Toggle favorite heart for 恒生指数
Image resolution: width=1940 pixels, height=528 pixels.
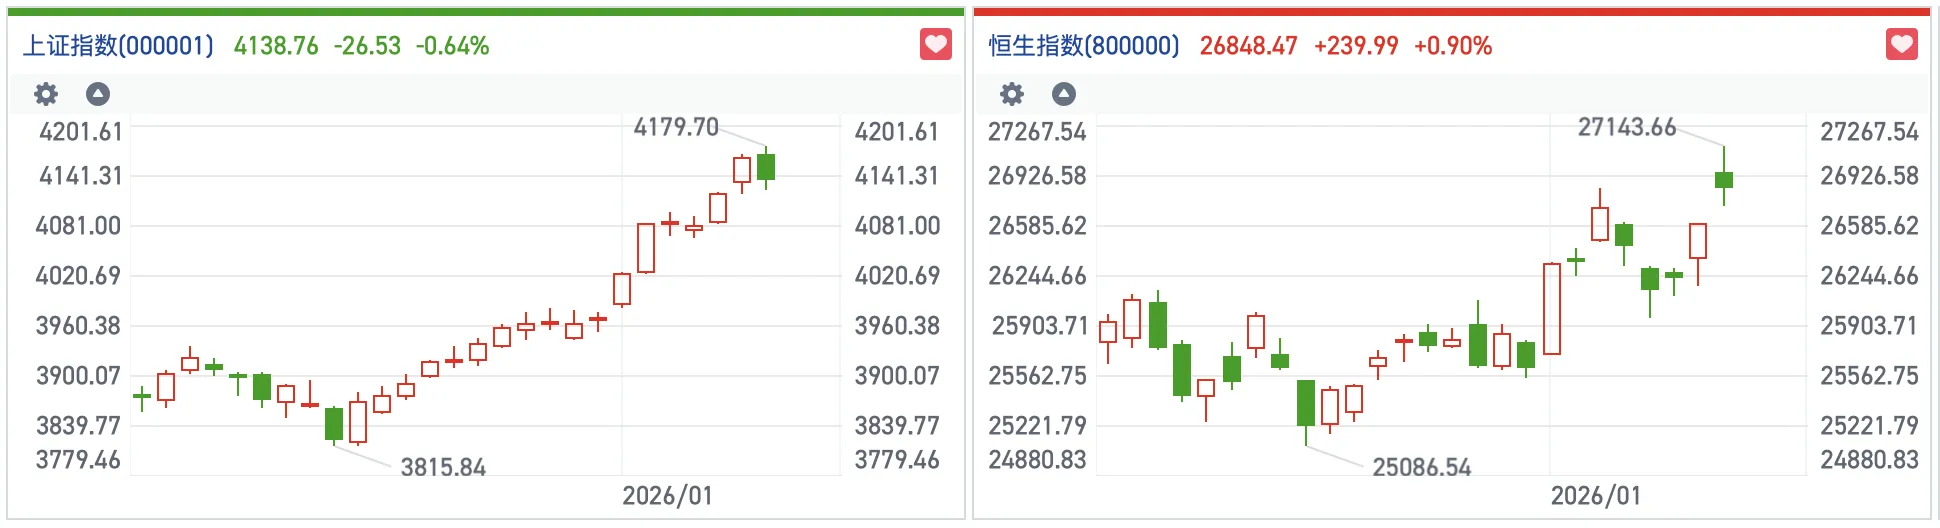(1901, 45)
